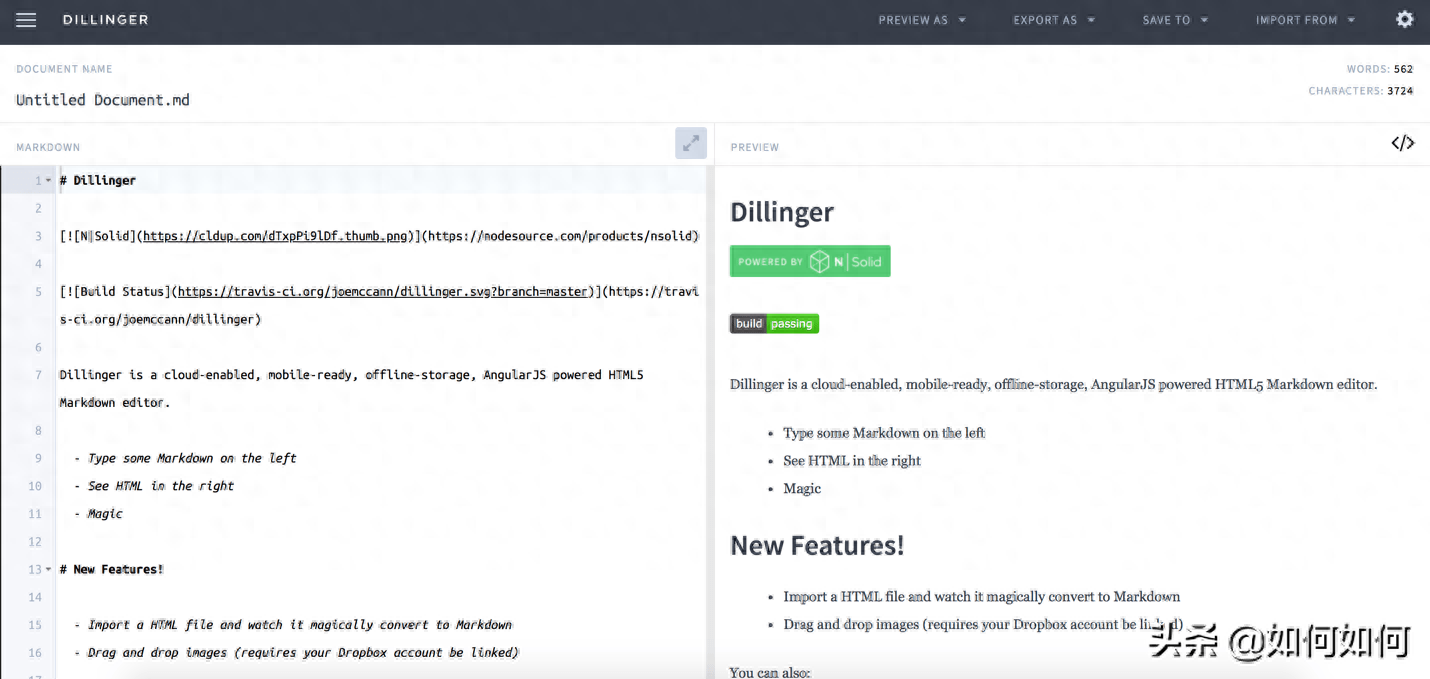This screenshot has height=679, width=1430.
Task: Open the Preview As dropdown
Action: 922,20
